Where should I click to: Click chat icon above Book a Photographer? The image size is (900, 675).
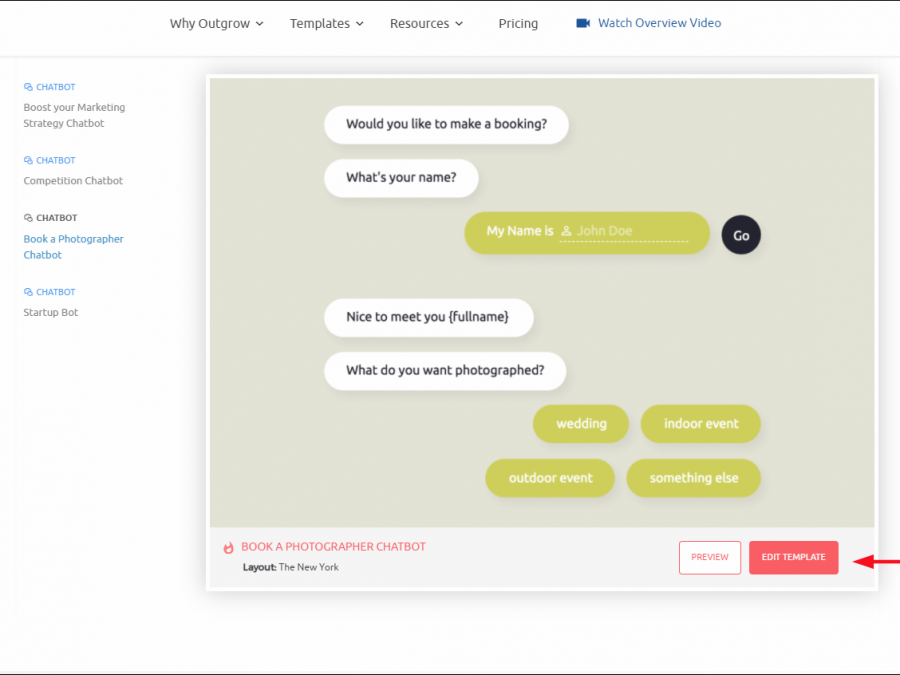(x=28, y=218)
